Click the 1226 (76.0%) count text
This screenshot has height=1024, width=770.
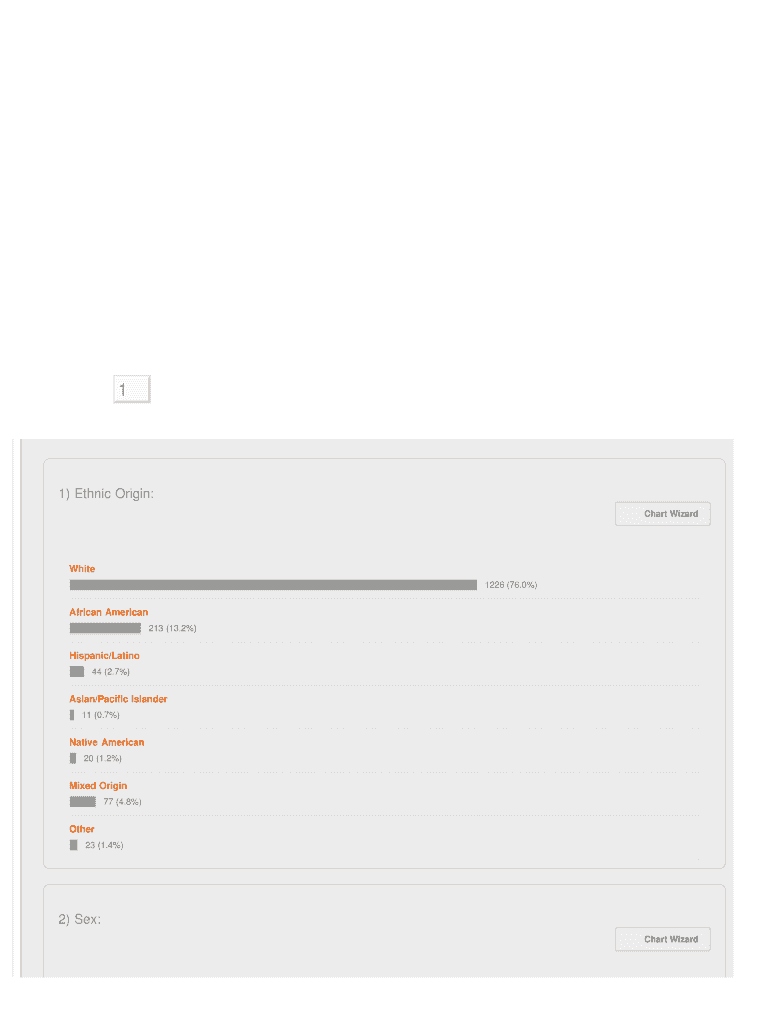pos(511,585)
